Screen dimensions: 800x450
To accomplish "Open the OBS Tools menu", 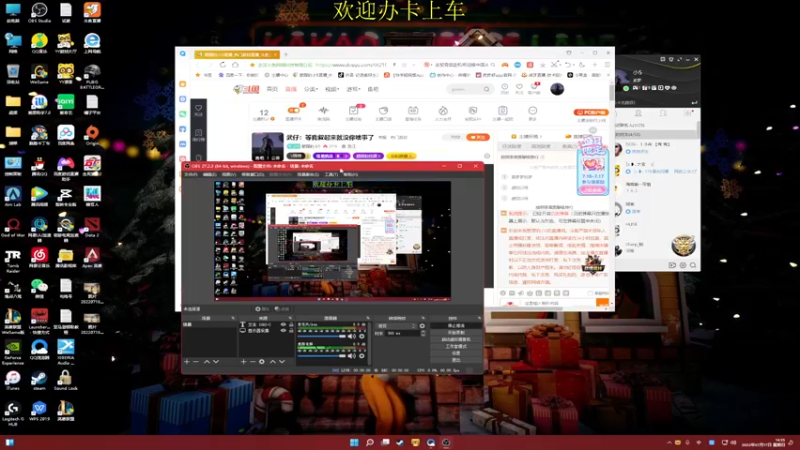I will [x=331, y=174].
